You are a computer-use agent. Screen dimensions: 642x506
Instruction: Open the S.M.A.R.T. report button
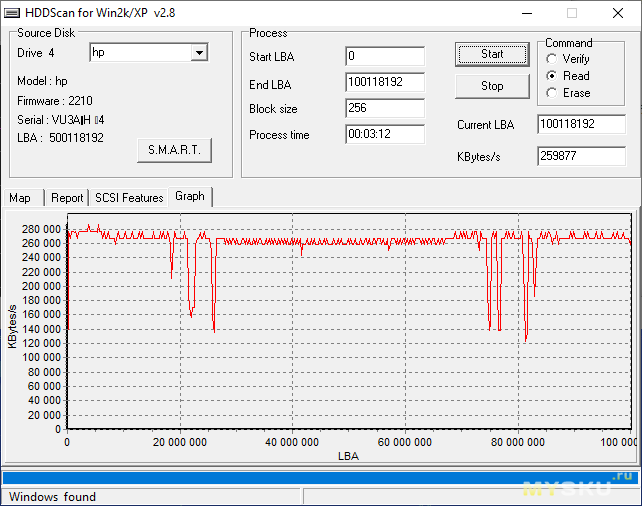[174, 150]
